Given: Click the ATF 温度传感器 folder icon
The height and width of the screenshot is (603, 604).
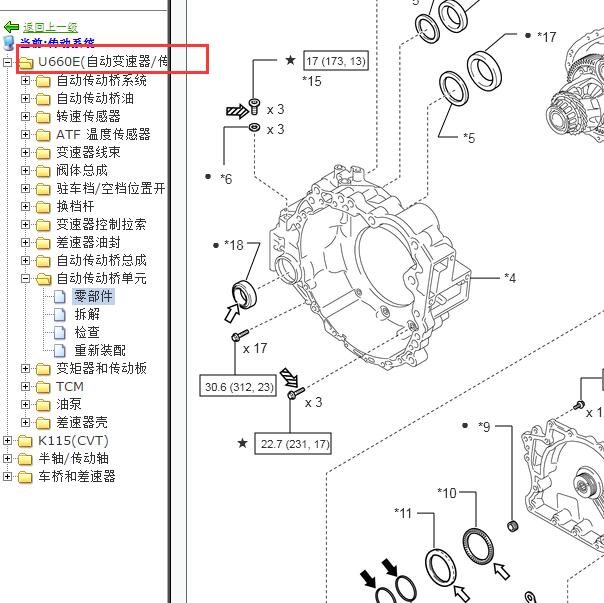Looking at the screenshot, I should point(43,135).
